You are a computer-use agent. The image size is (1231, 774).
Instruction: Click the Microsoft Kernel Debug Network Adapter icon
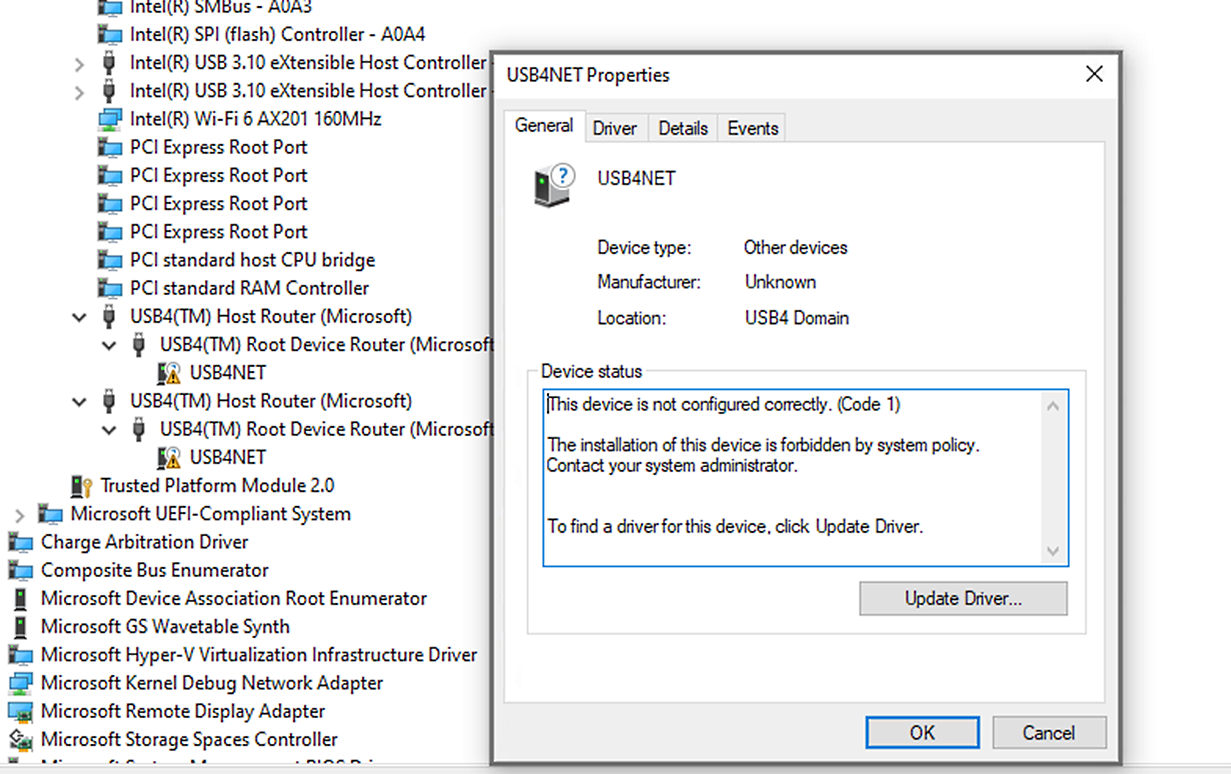pyautogui.click(x=20, y=684)
